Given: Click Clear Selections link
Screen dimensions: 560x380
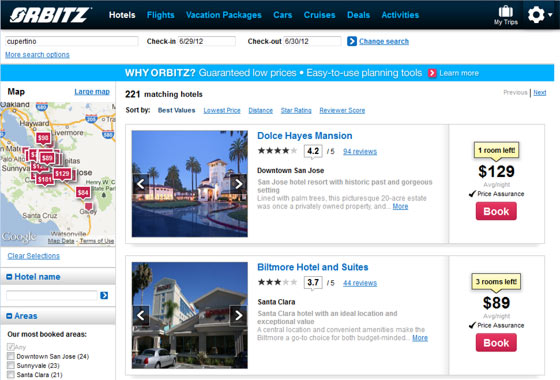Looking at the screenshot, I should (x=34, y=256).
